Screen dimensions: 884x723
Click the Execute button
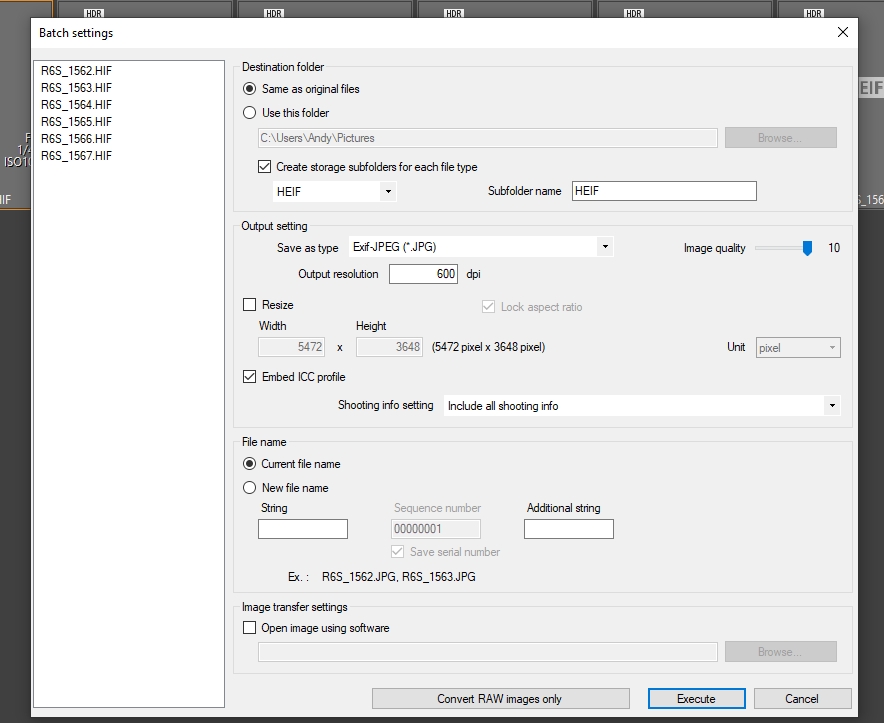tap(696, 698)
